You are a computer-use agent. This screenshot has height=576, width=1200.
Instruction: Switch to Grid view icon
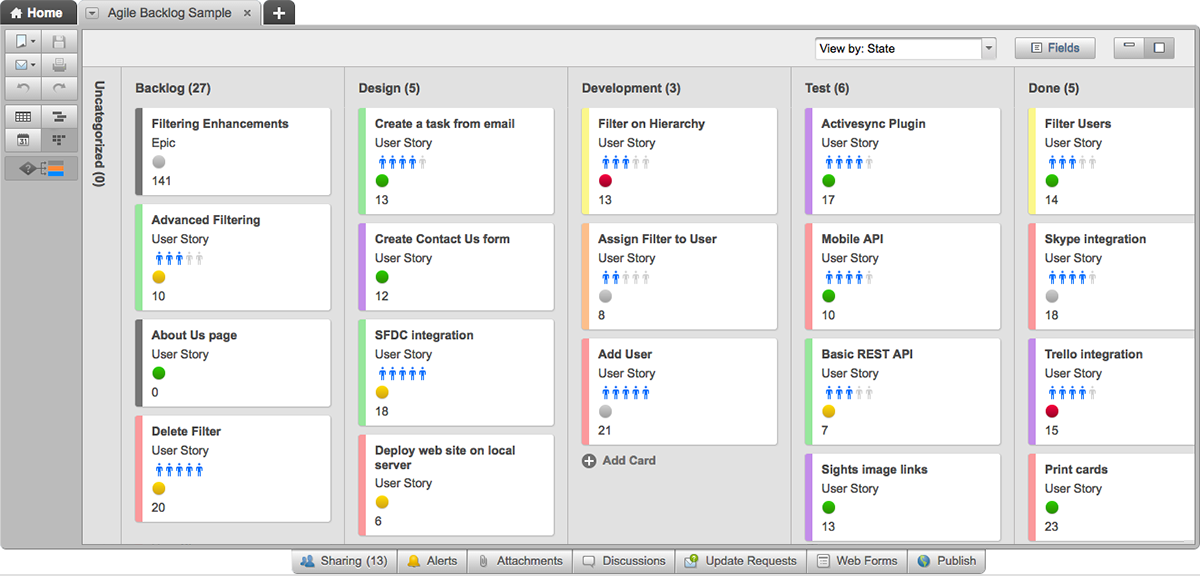tap(23, 117)
